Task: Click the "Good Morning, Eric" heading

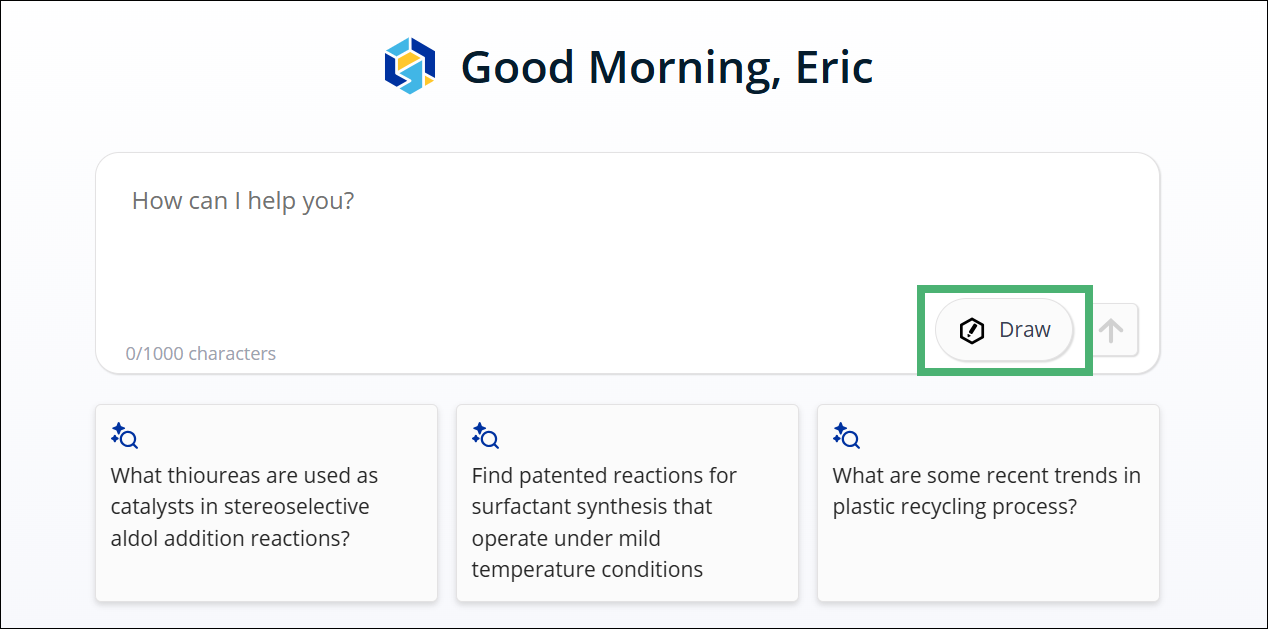Action: tap(667, 67)
